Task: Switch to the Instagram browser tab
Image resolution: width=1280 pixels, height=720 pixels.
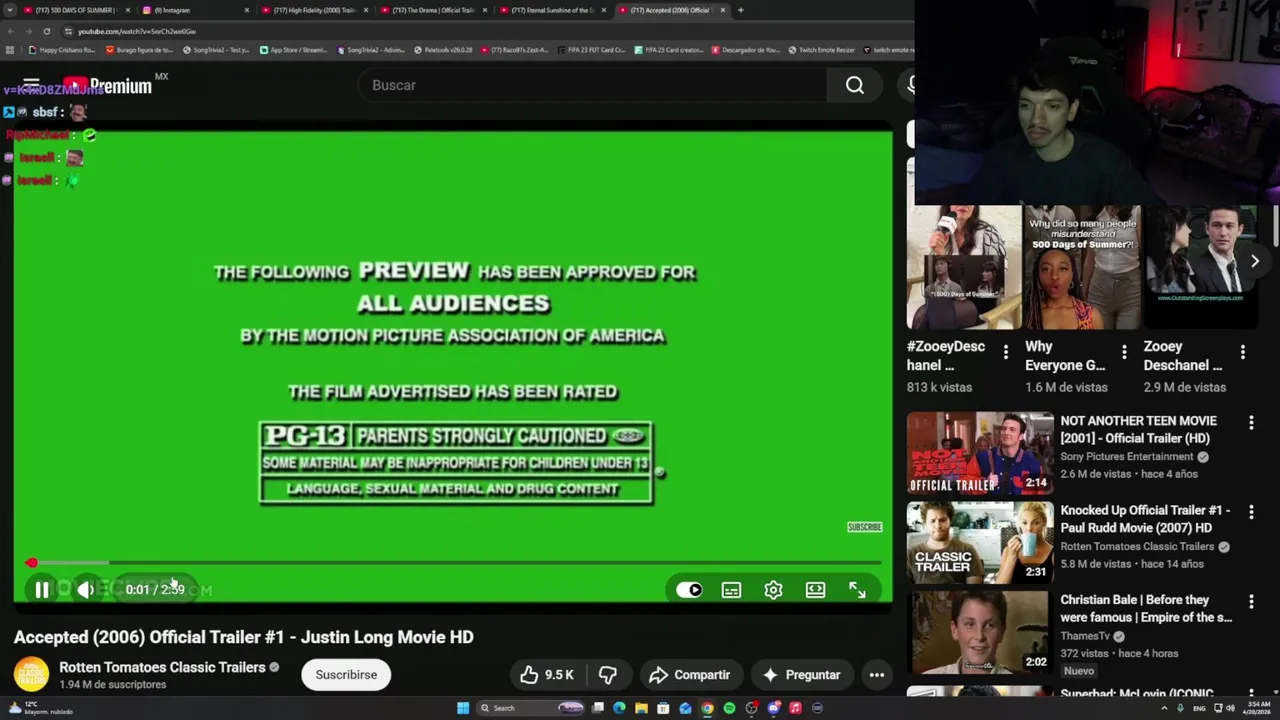Action: tap(195, 10)
